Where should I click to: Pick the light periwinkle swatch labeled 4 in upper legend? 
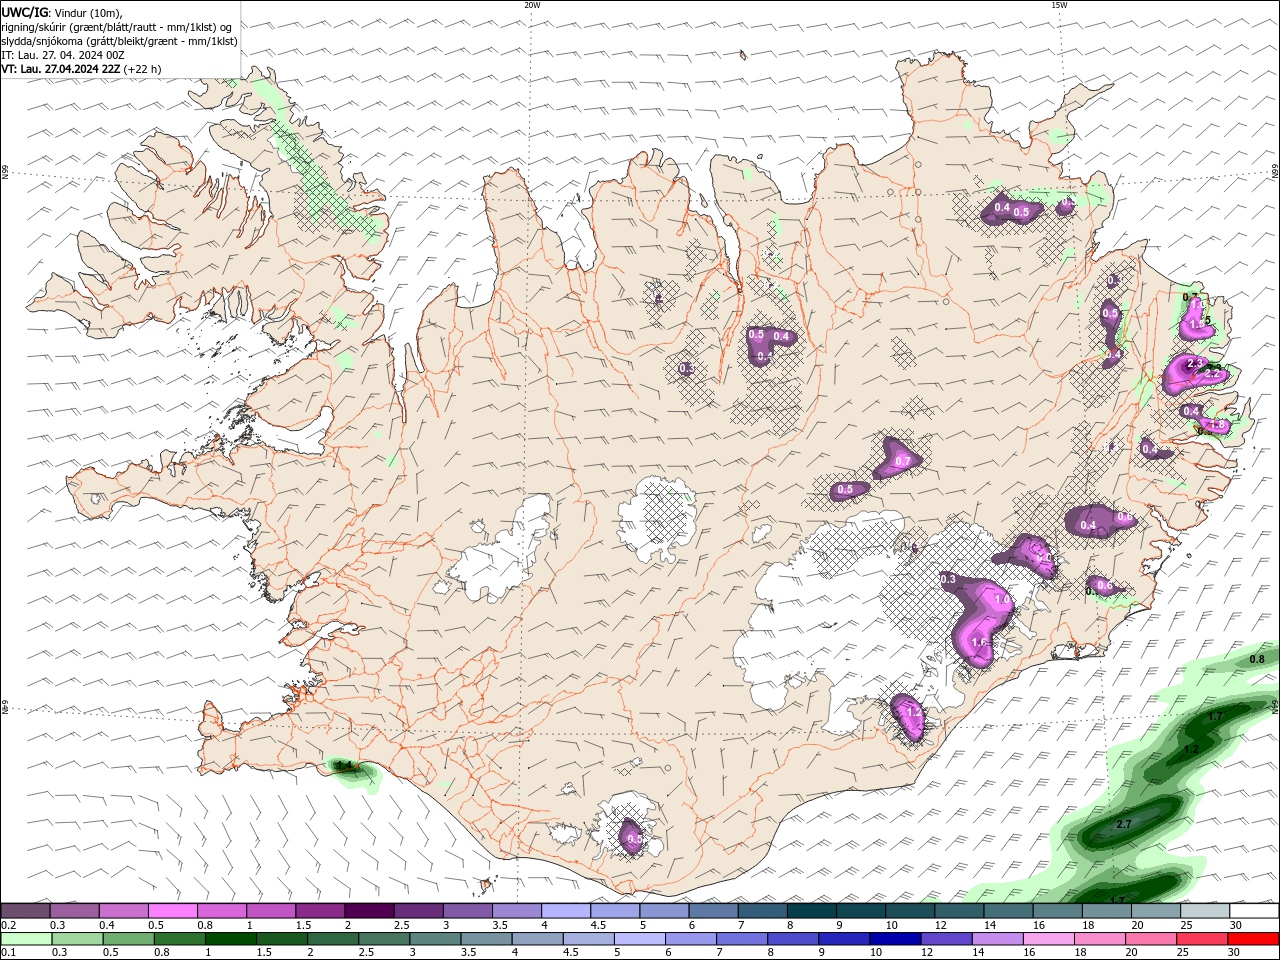tap(565, 910)
